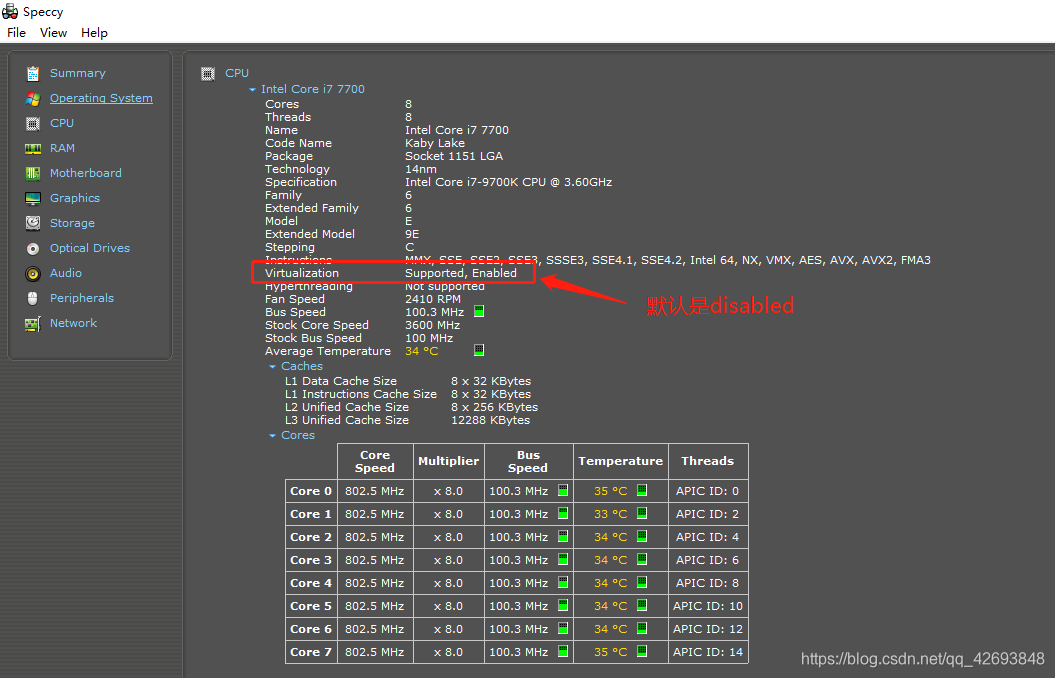Click the Code Name value 'Kaby Lake'

435,143
